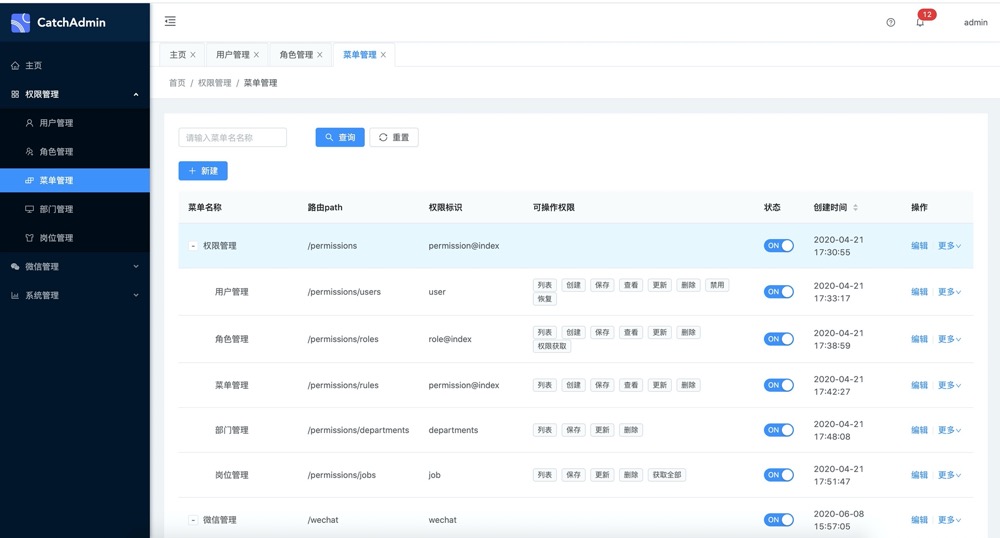
Task: Close the 角色管理 tab with its X
Action: (x=320, y=55)
